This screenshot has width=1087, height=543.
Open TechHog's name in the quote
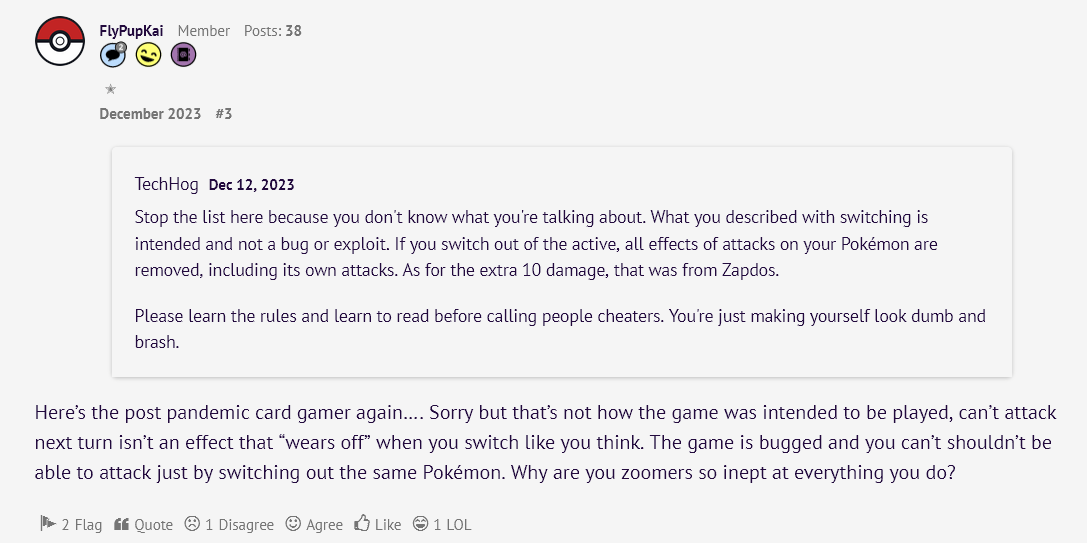(x=167, y=184)
